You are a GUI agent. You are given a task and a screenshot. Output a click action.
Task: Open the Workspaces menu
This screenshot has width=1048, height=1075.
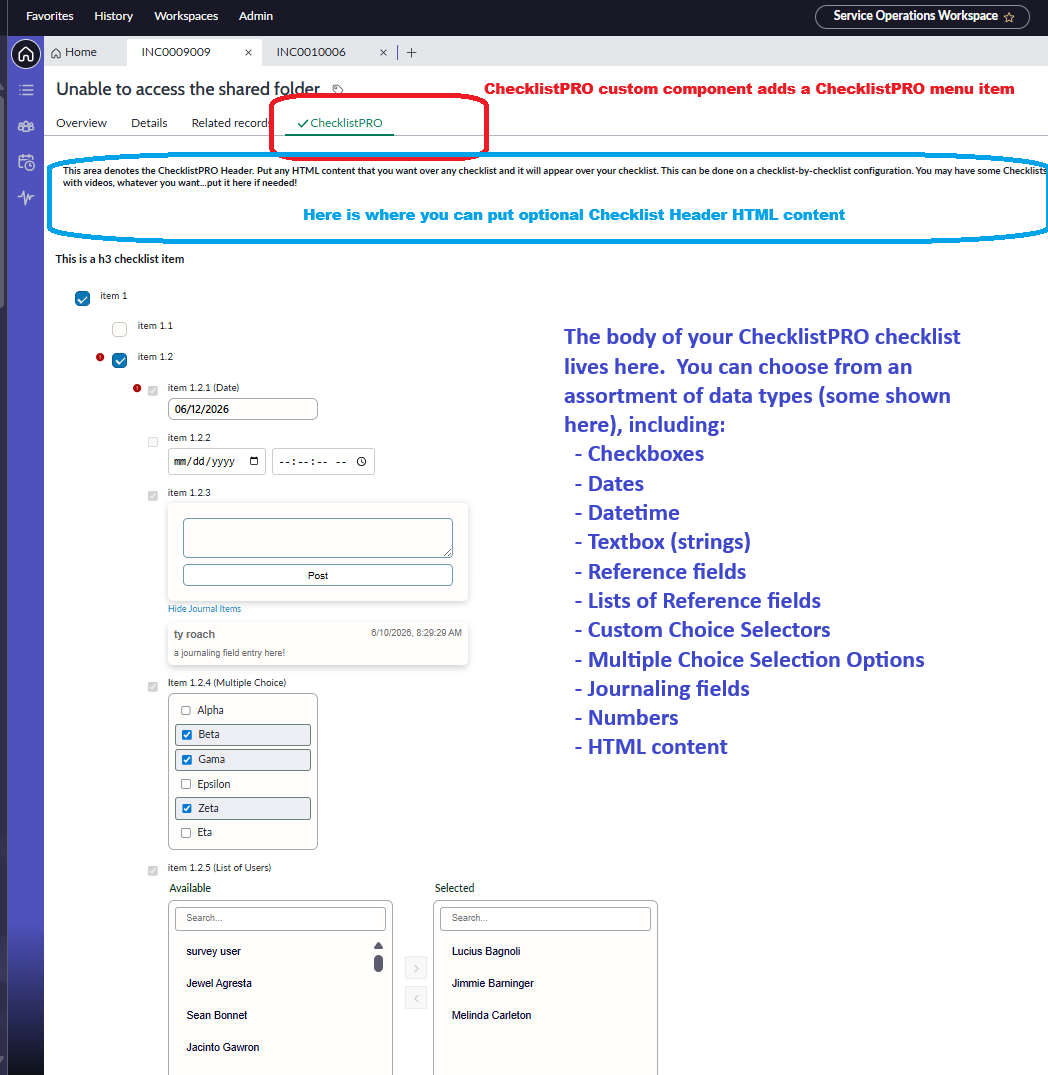tap(186, 16)
